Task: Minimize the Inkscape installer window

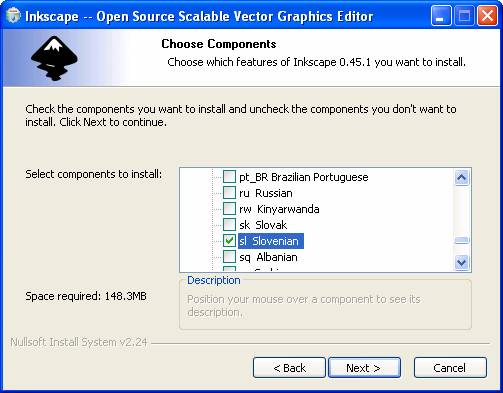Action: point(441,16)
